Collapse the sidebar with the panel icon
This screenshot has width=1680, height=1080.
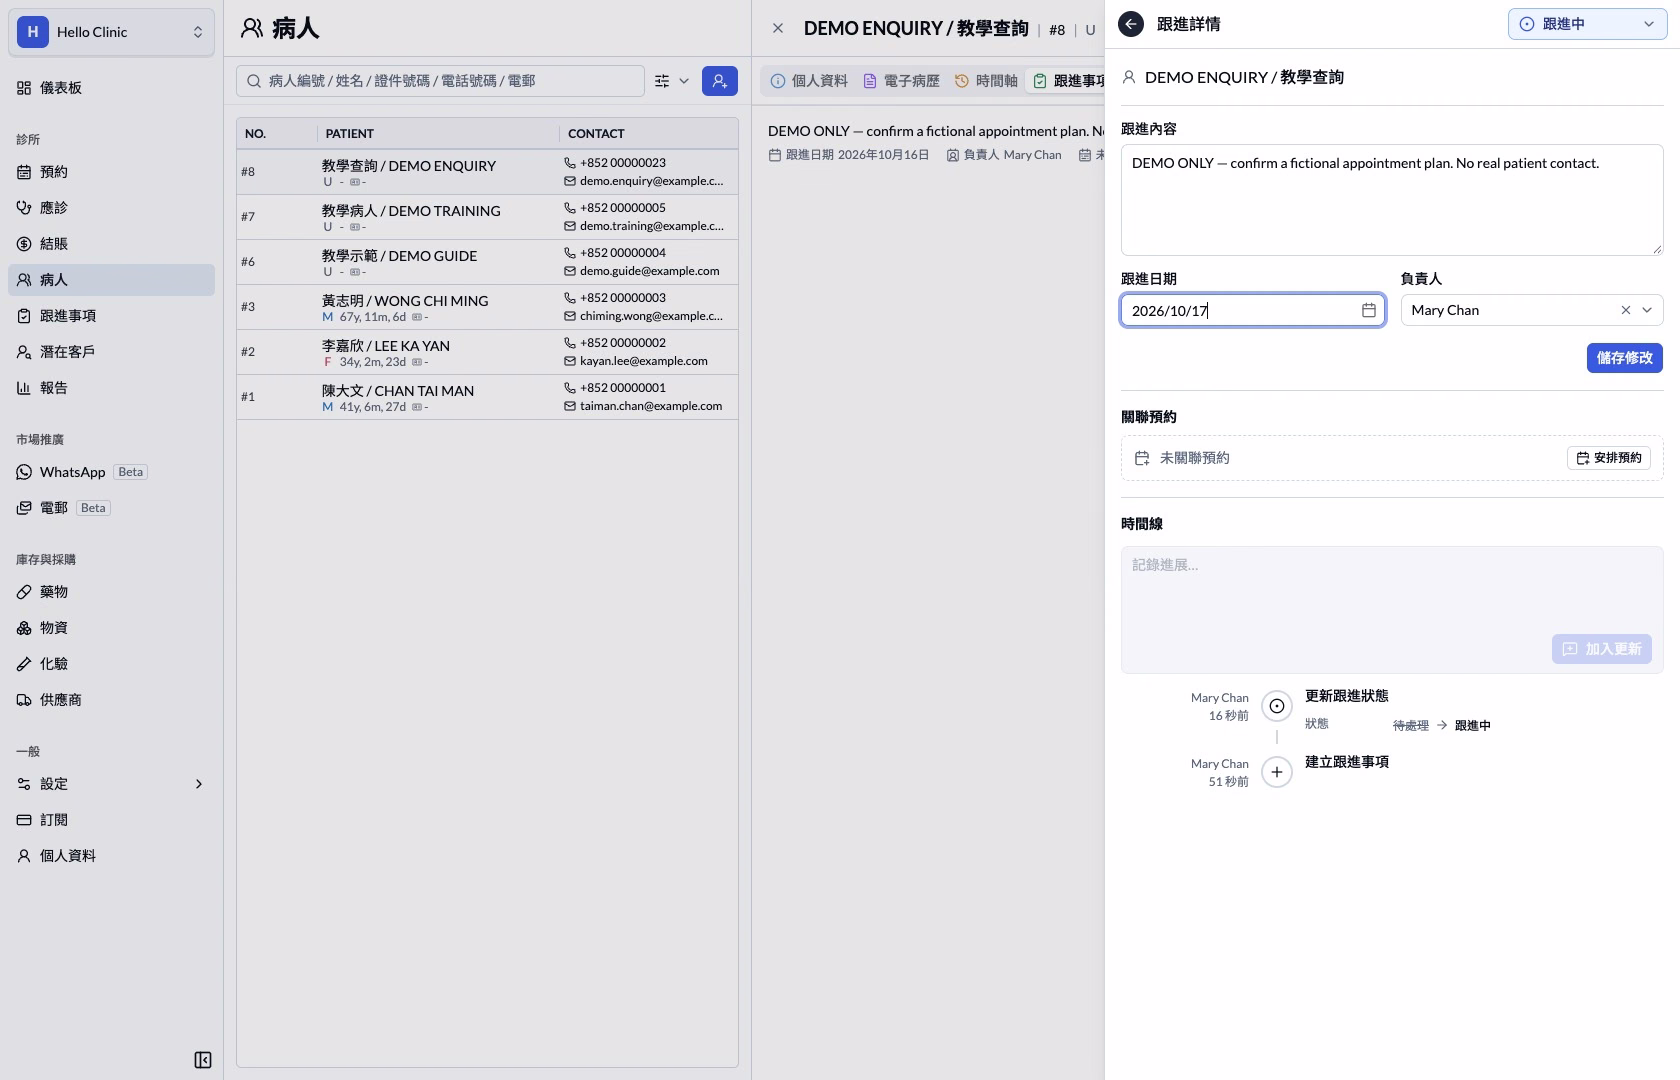[203, 1060]
